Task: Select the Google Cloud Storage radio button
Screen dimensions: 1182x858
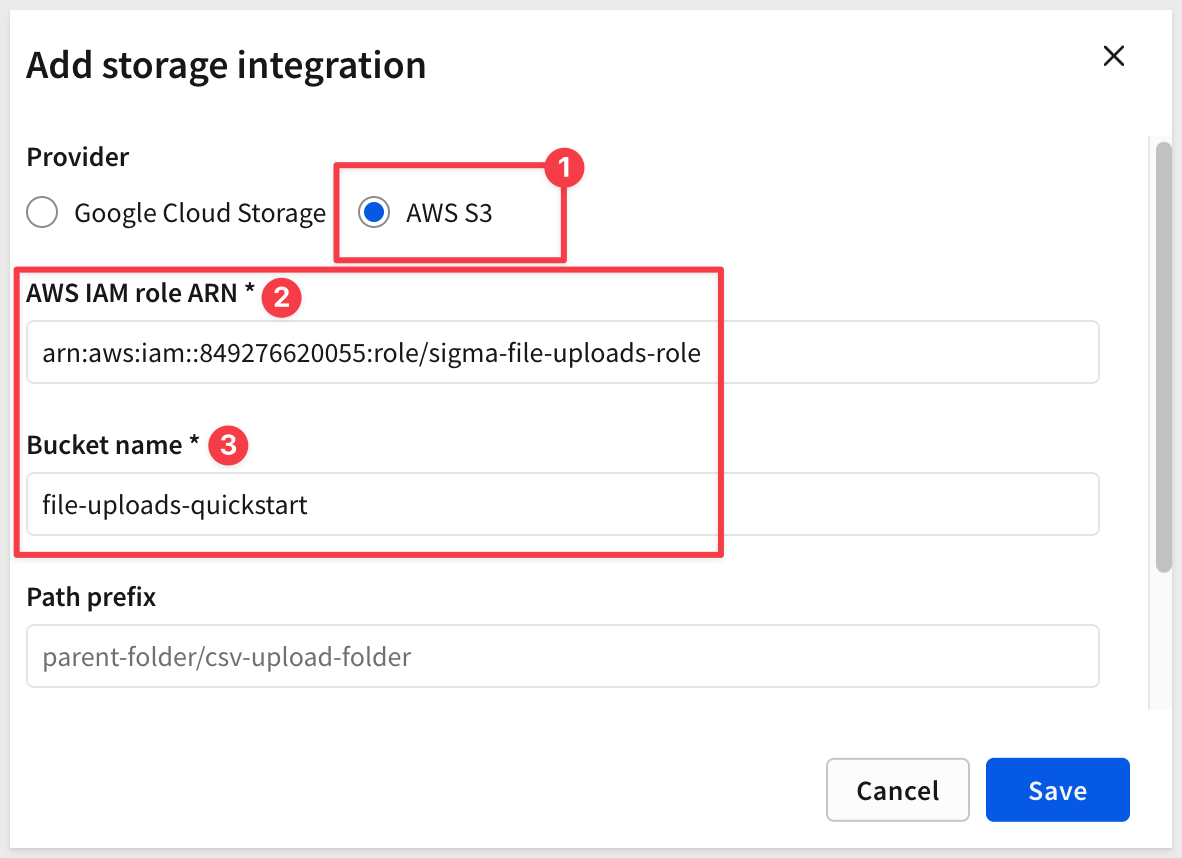Action: [42, 213]
